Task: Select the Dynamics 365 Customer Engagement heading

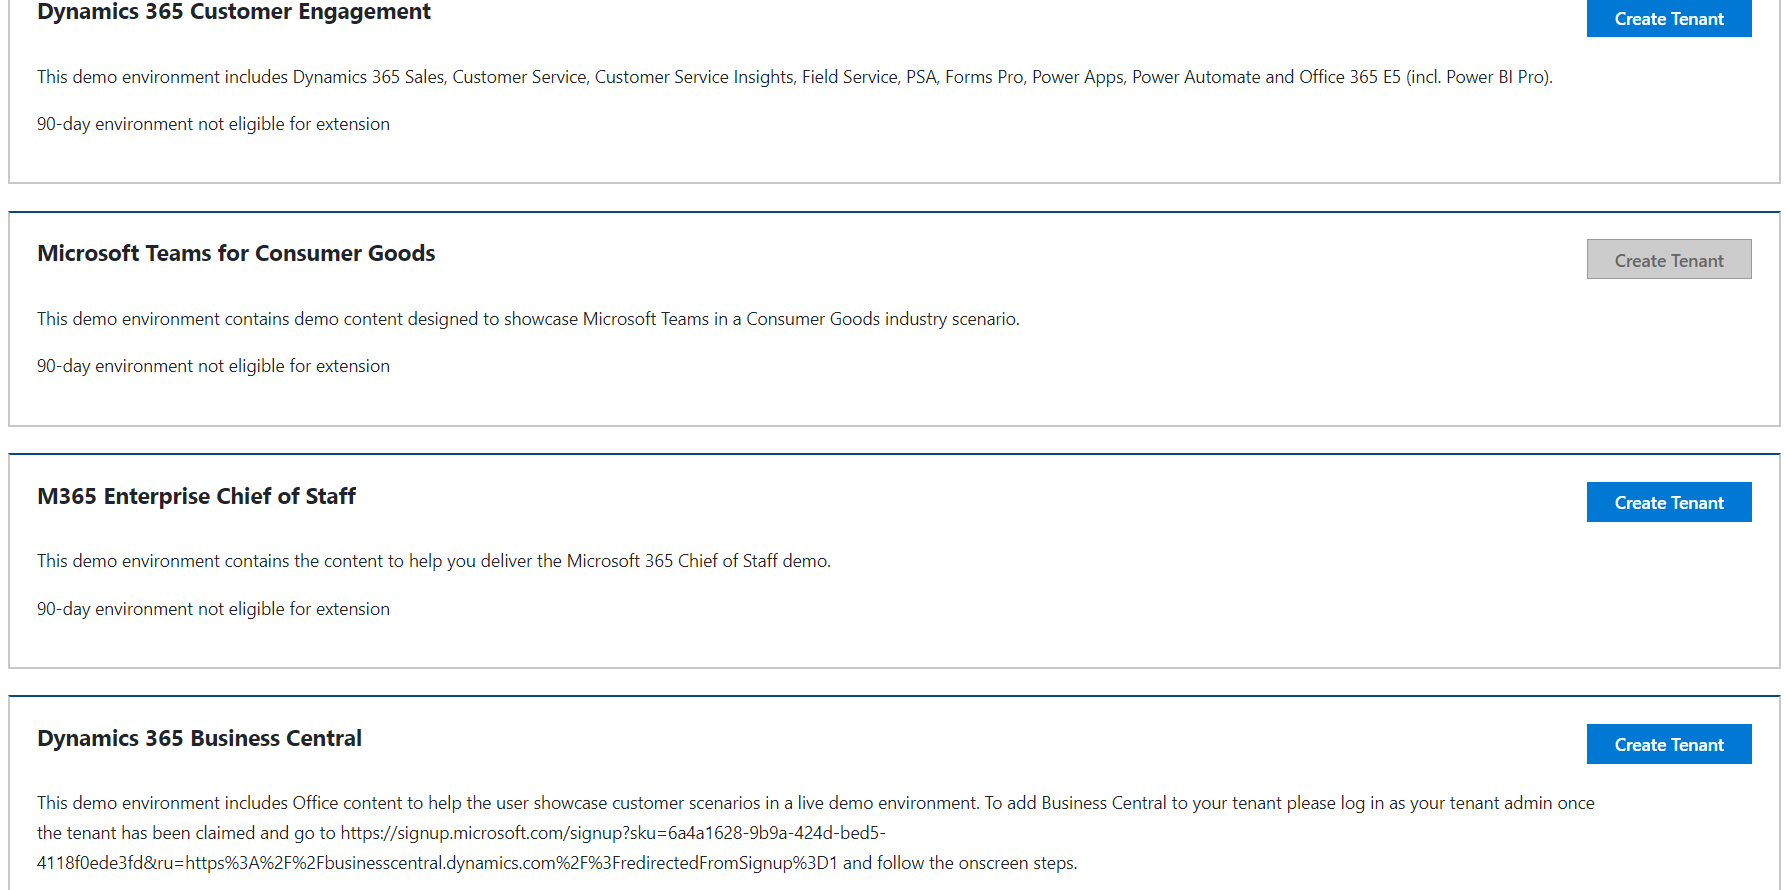Action: [234, 12]
